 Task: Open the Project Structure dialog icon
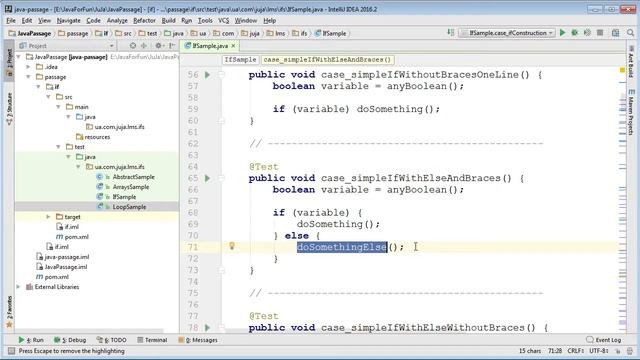click(616, 33)
